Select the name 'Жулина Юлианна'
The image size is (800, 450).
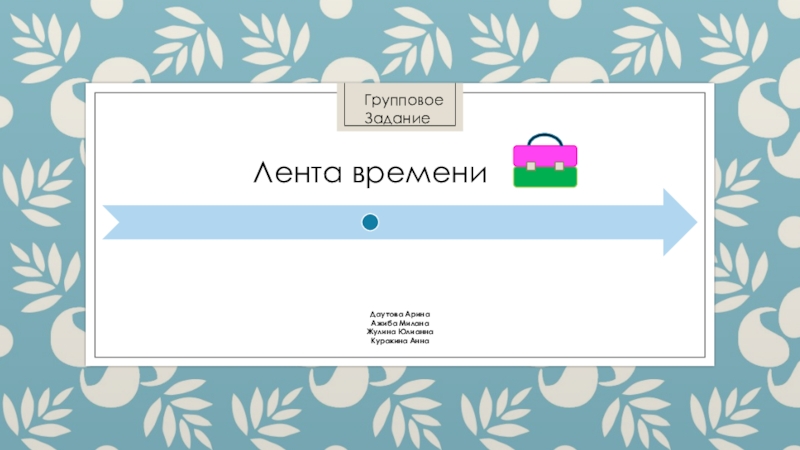(400, 332)
